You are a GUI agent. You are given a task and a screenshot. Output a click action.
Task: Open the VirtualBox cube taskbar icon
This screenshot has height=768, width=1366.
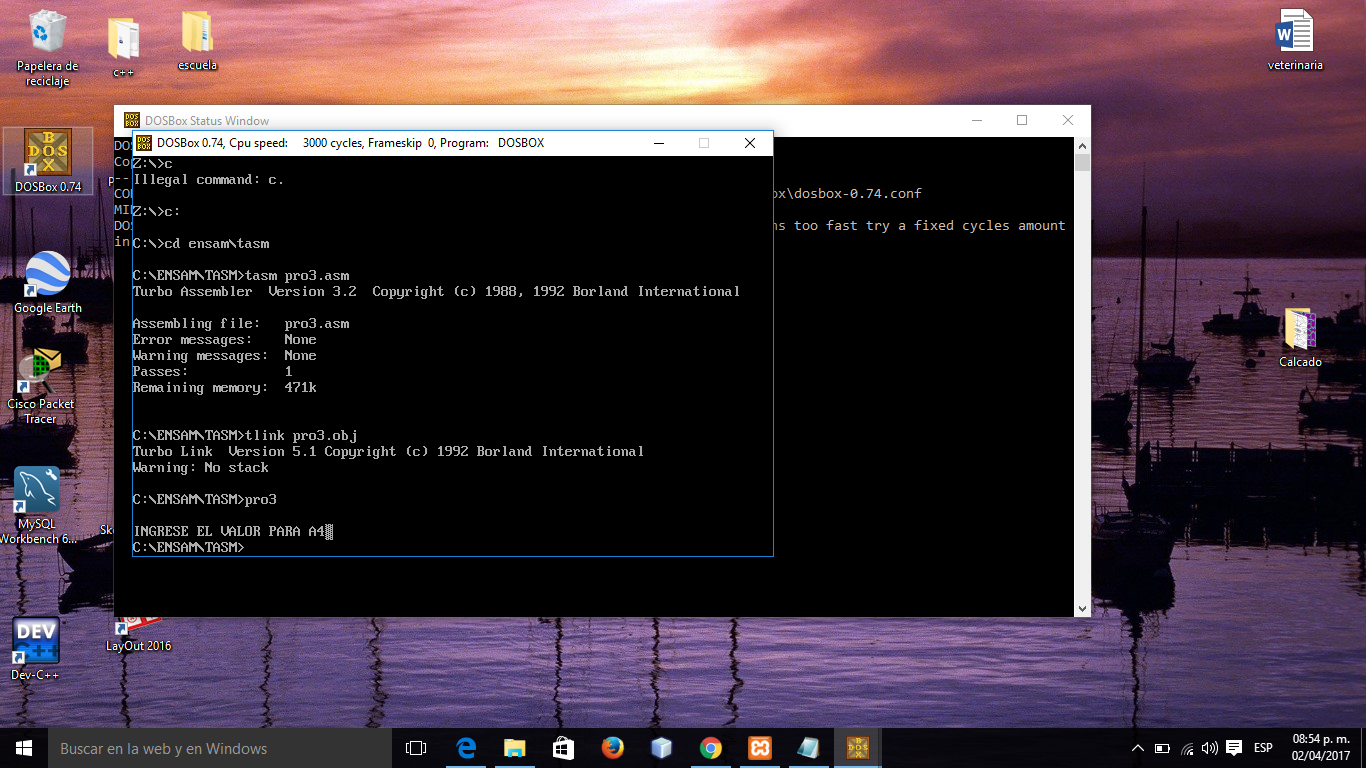pyautogui.click(x=661, y=748)
